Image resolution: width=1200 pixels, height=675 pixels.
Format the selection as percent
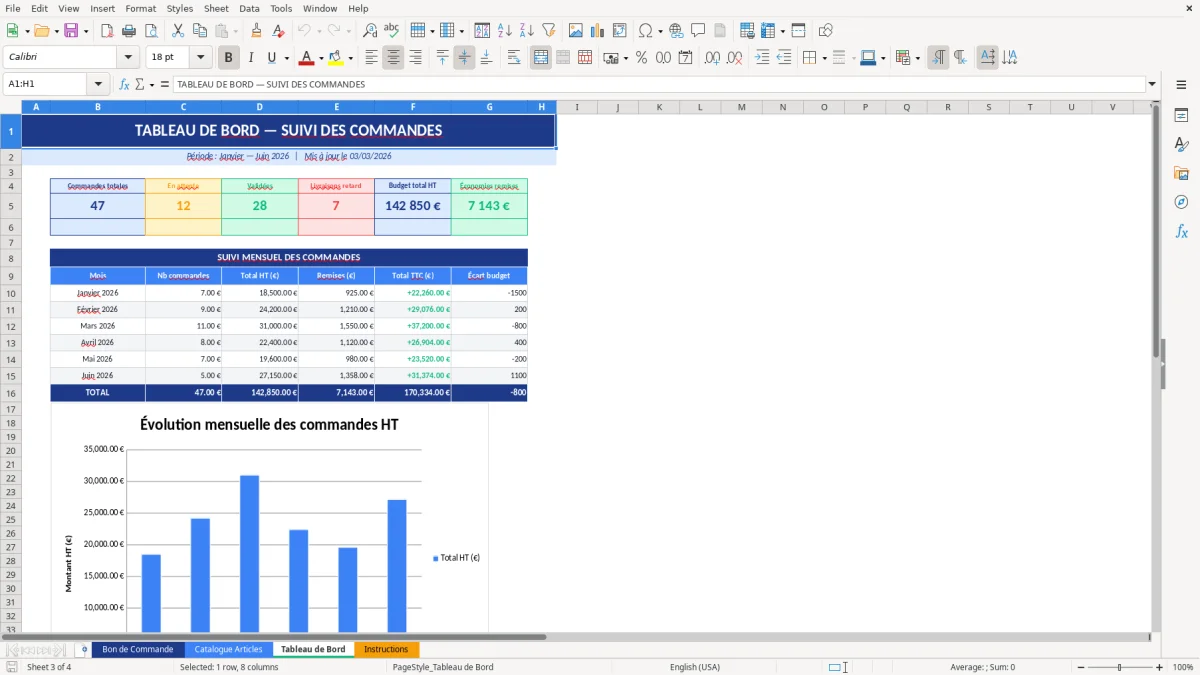pos(642,57)
